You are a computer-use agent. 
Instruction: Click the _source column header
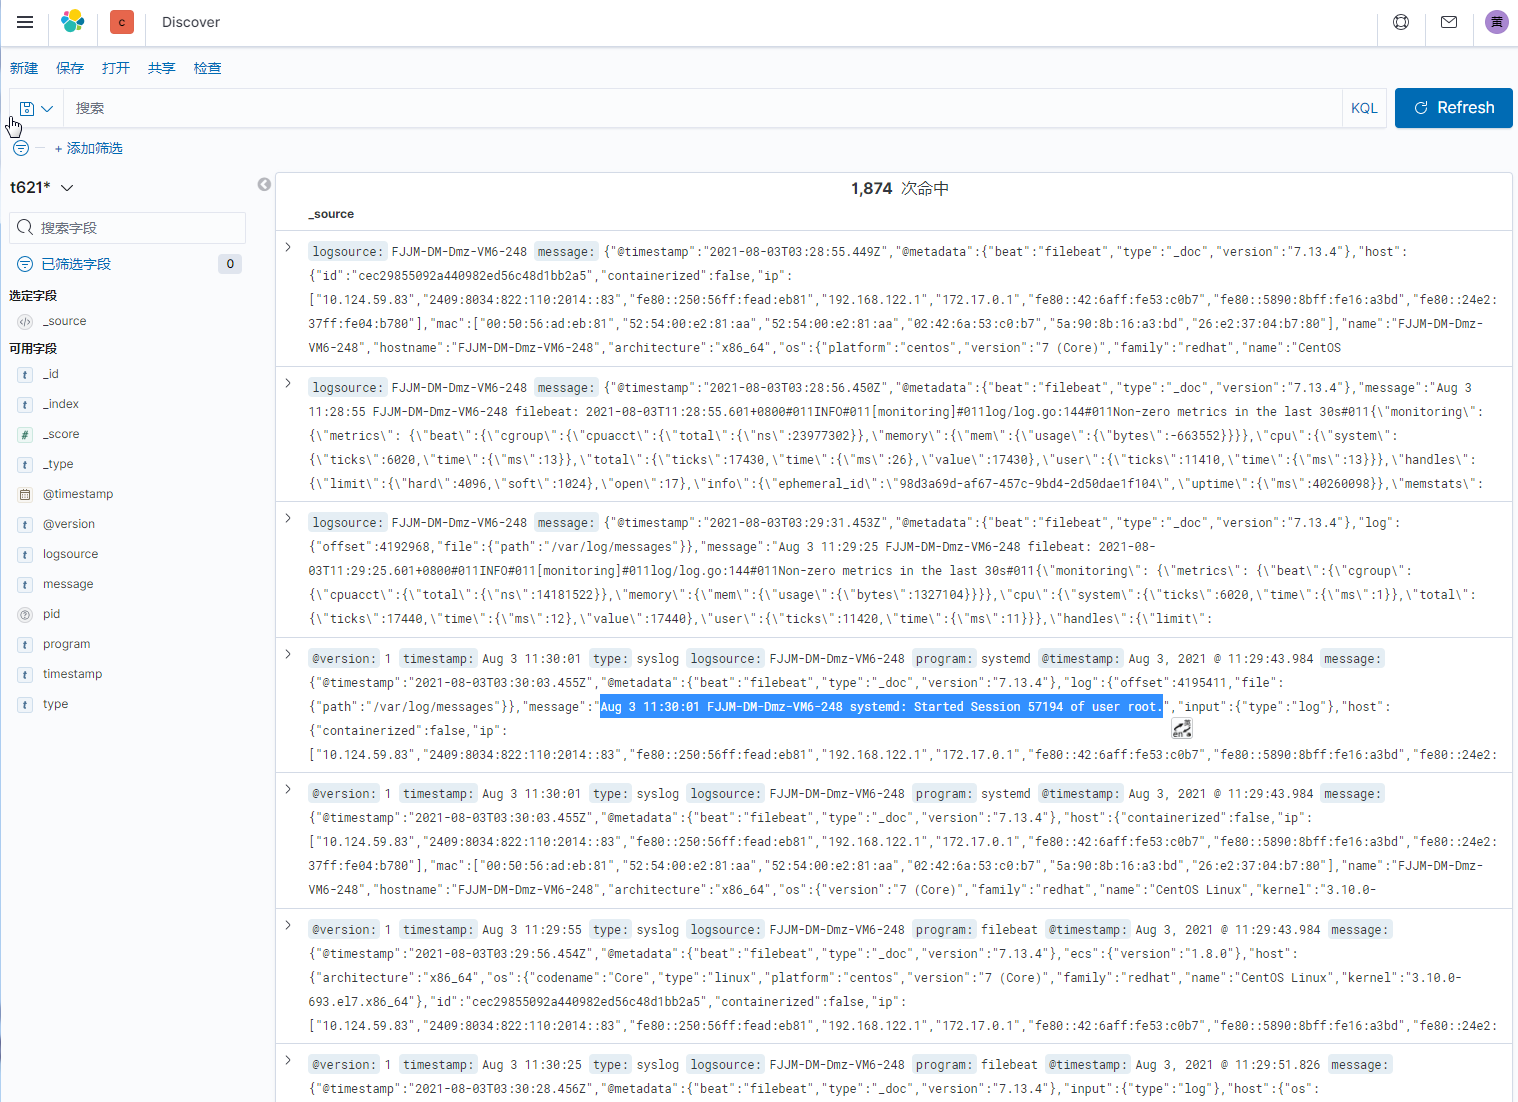[x=331, y=214]
